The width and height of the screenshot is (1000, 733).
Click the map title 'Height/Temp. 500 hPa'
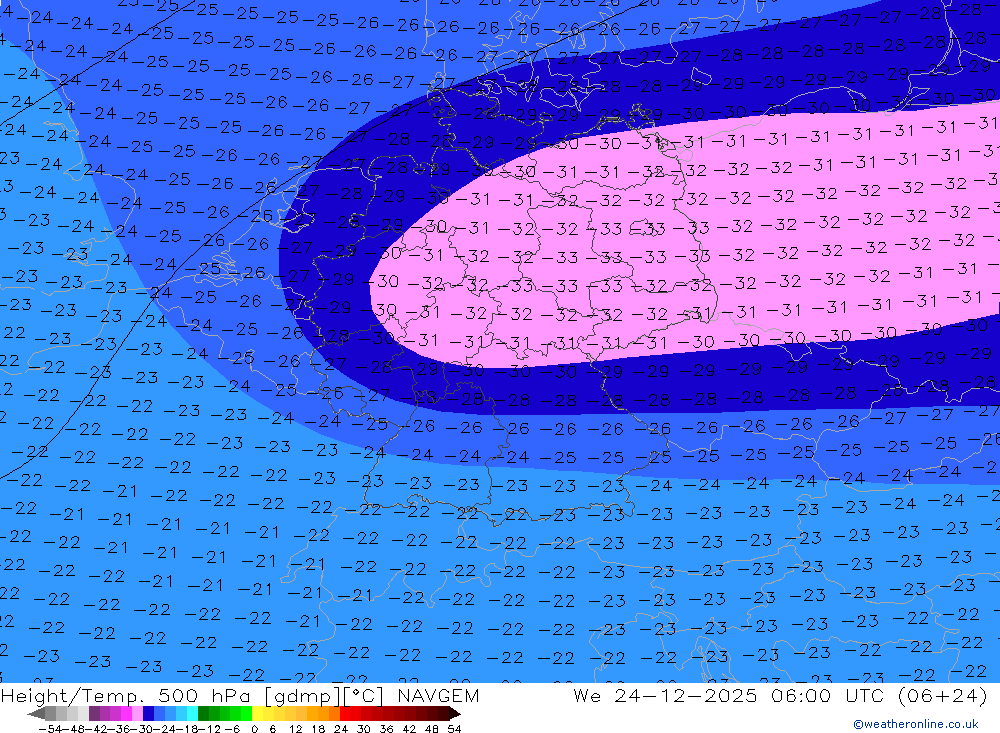point(126,695)
